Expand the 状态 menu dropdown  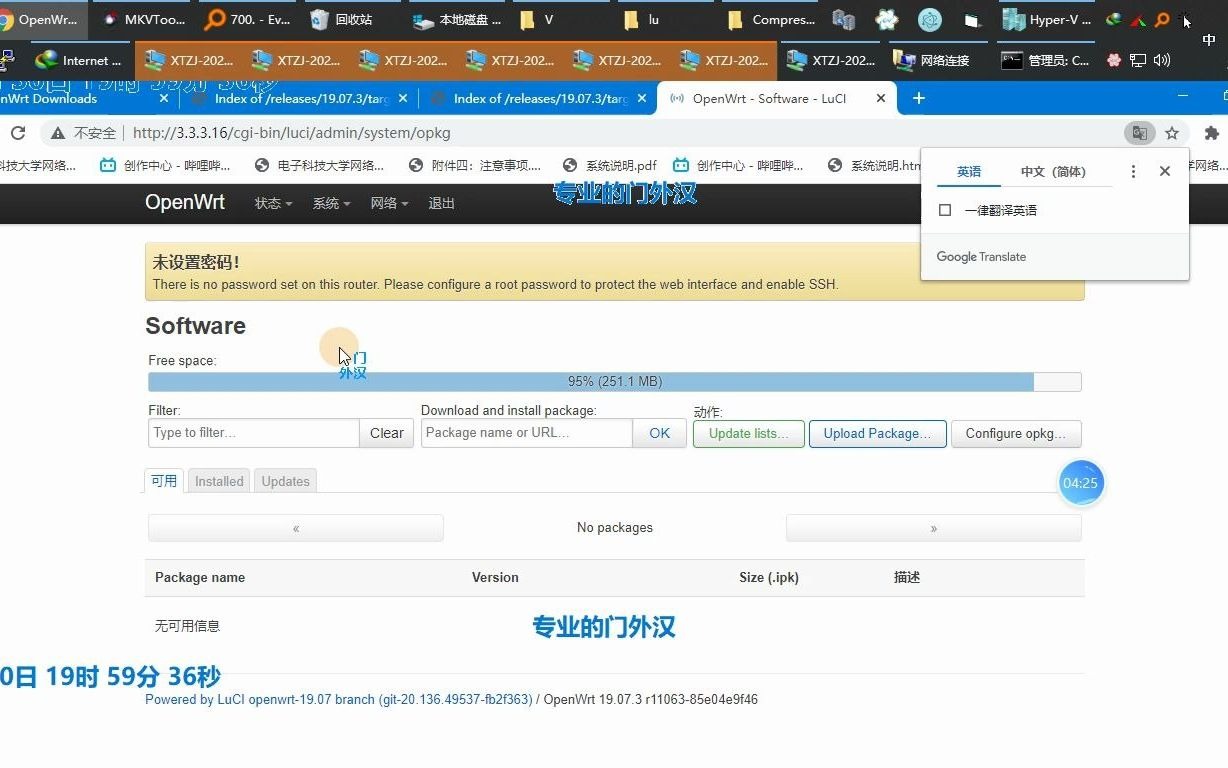click(x=273, y=203)
